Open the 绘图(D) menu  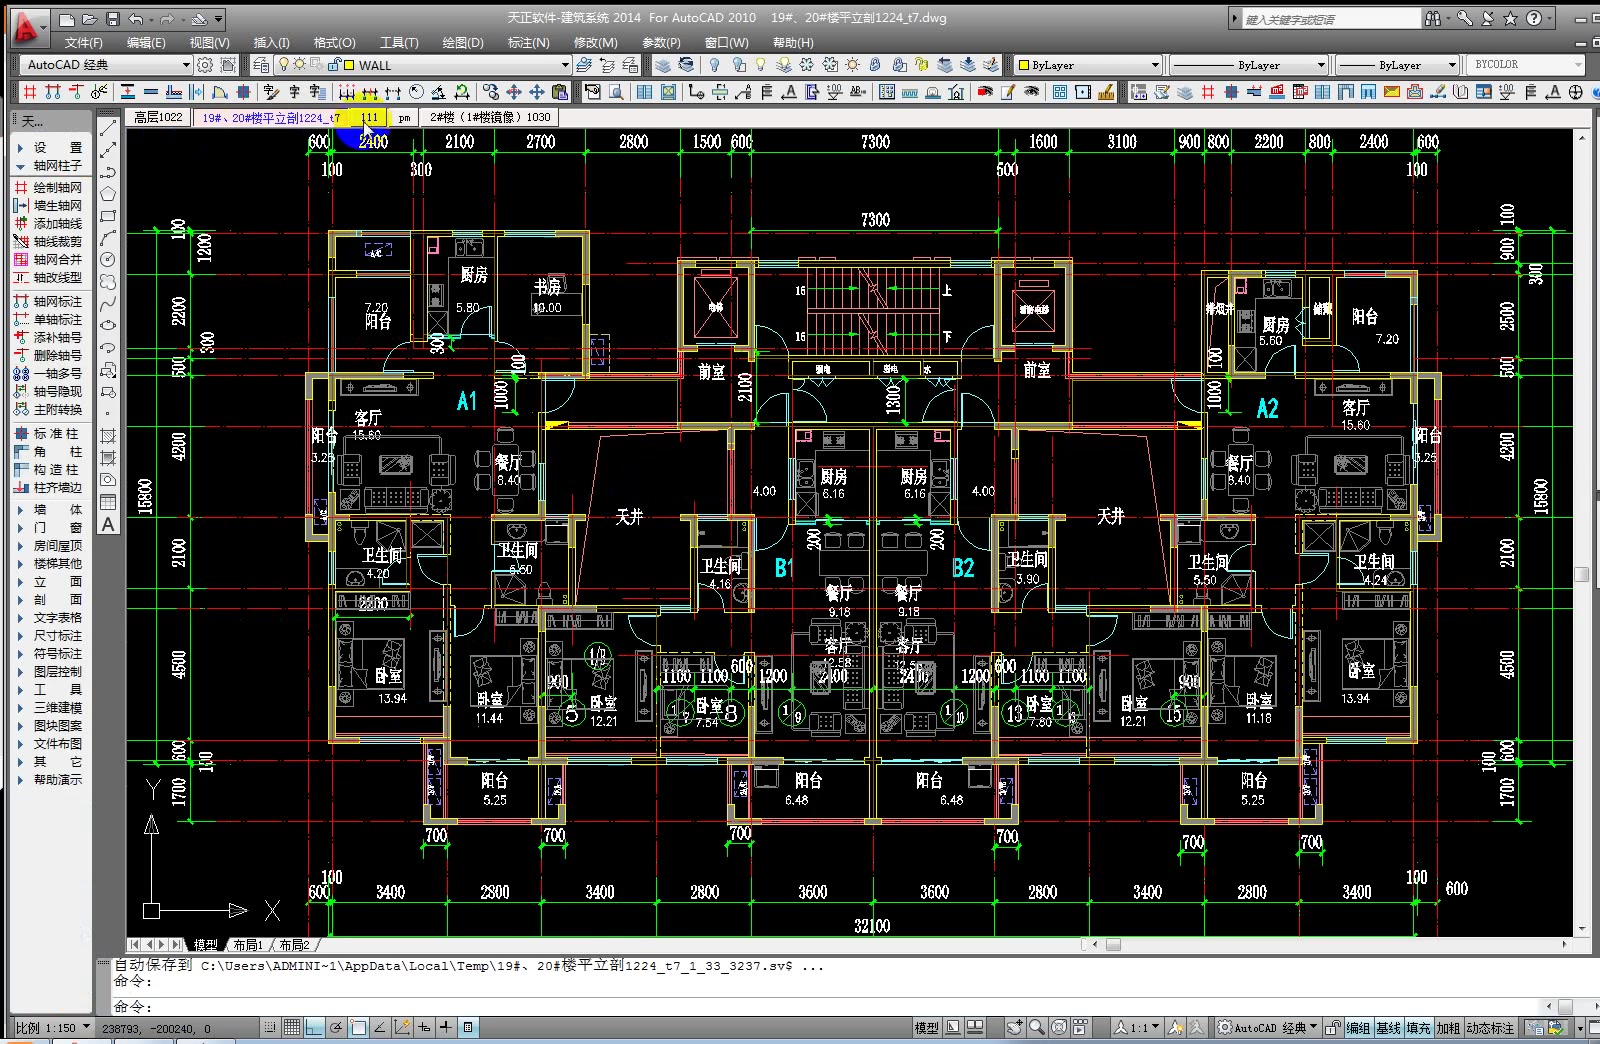coord(462,43)
